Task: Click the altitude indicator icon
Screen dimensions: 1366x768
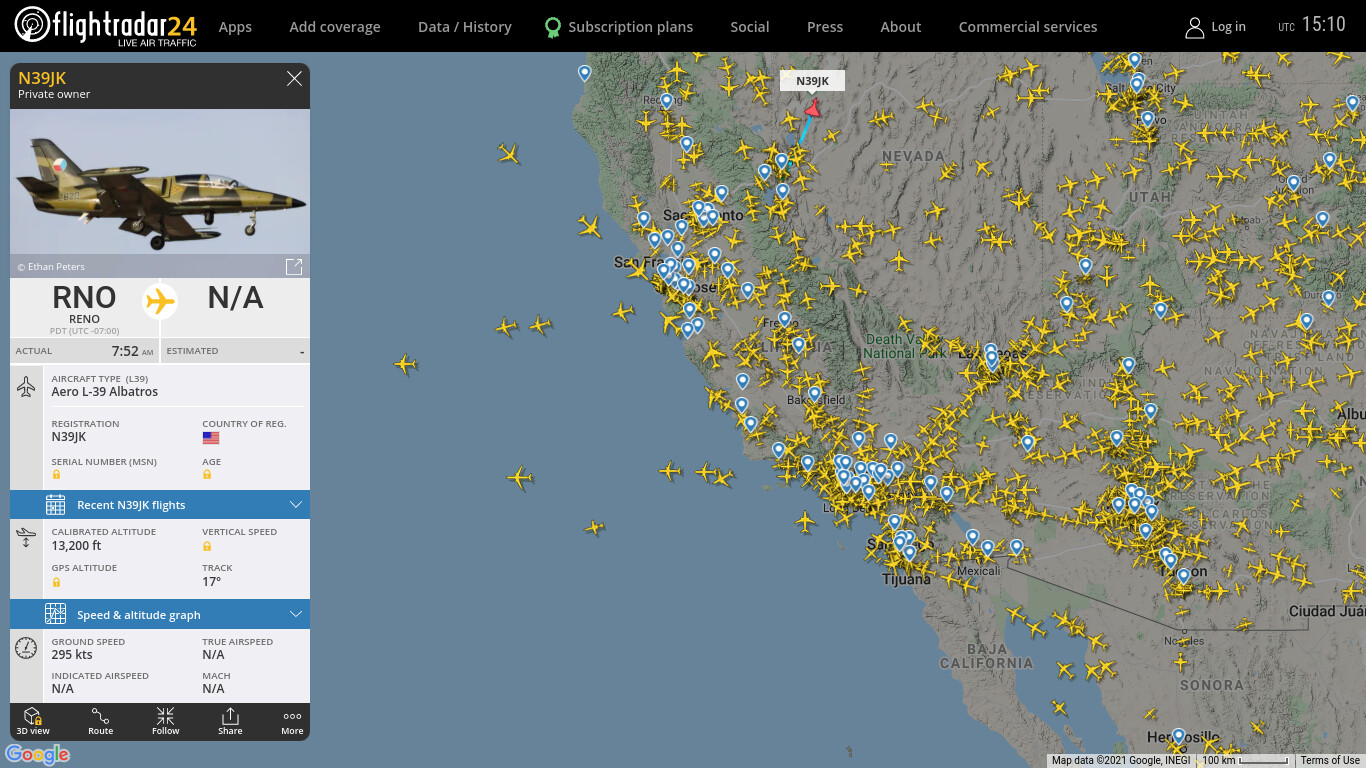Action: pos(26,538)
